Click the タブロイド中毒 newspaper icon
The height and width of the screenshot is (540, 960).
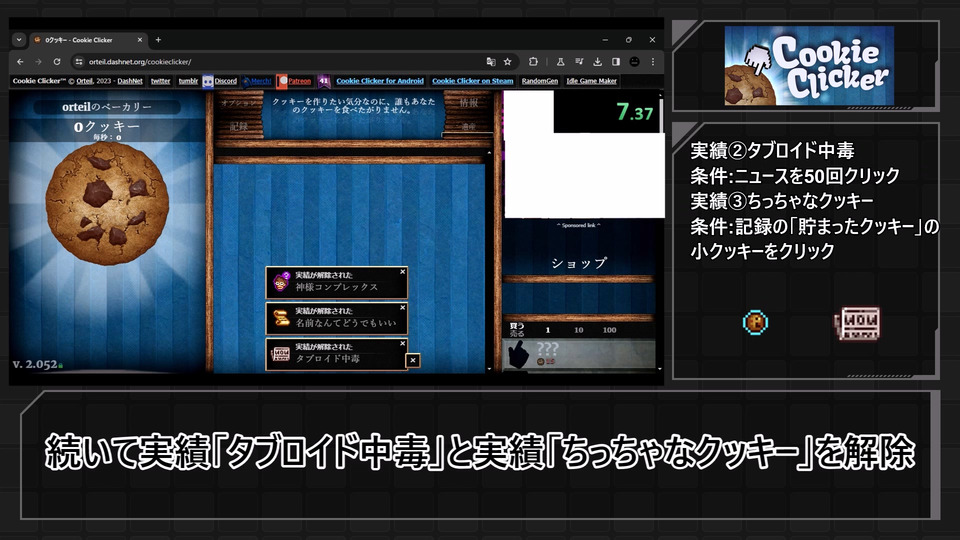point(281,354)
